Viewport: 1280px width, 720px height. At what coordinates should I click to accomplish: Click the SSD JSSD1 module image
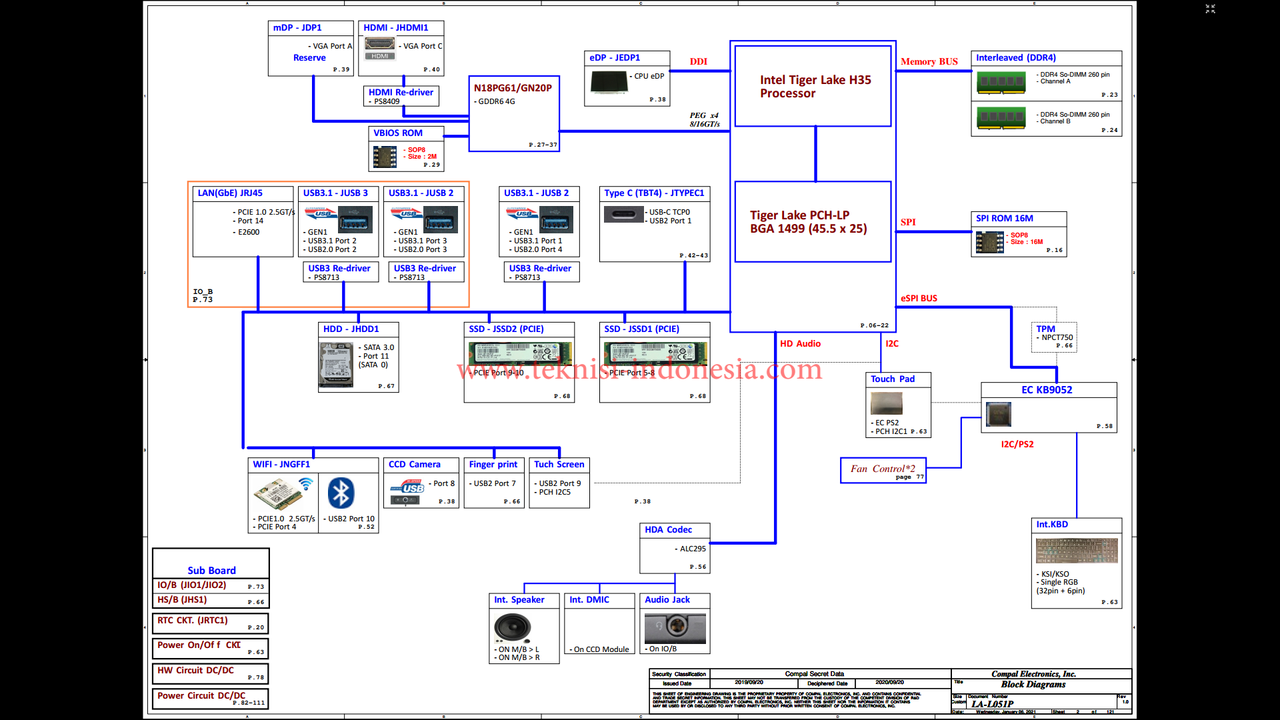(655, 355)
